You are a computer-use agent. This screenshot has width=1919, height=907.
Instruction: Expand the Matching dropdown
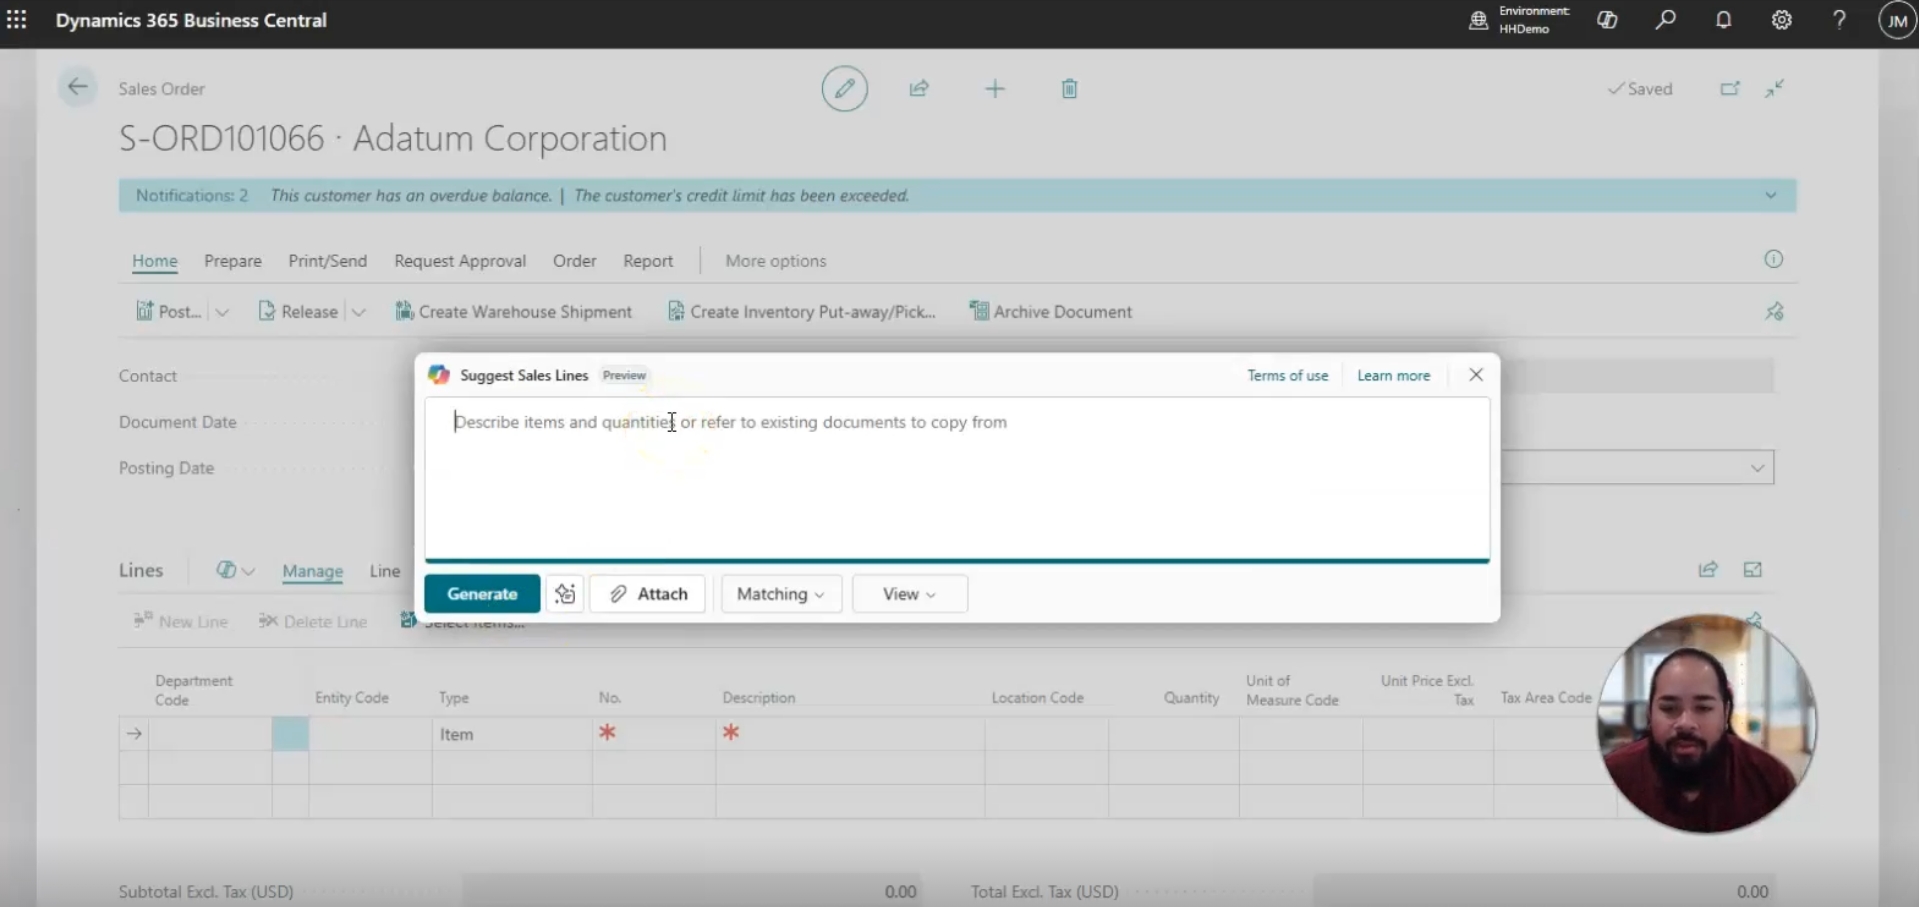point(780,594)
